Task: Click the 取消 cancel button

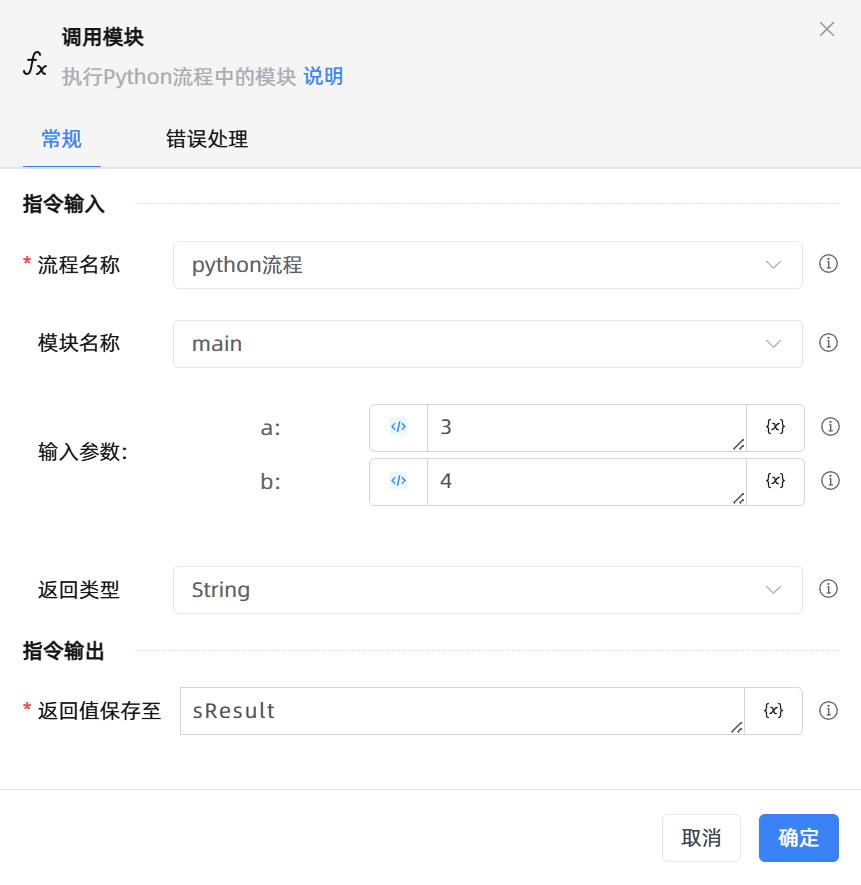Action: [701, 838]
